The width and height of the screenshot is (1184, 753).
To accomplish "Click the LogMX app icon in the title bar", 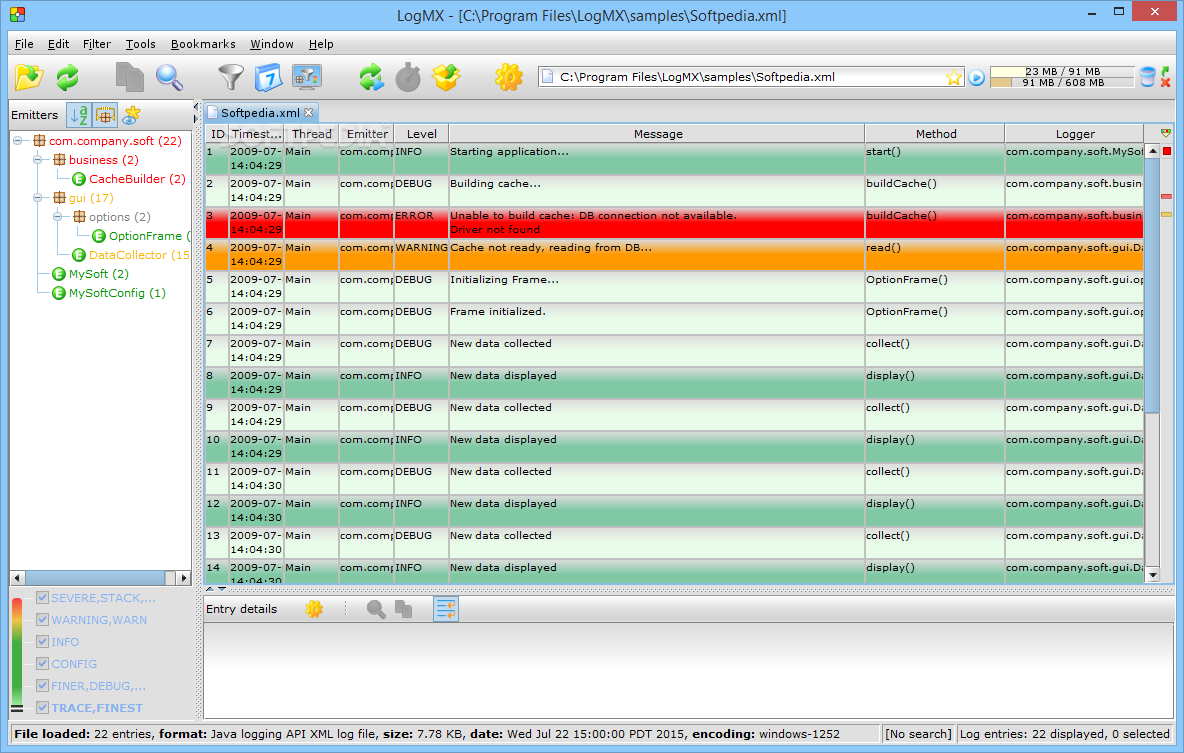I will (17, 14).
